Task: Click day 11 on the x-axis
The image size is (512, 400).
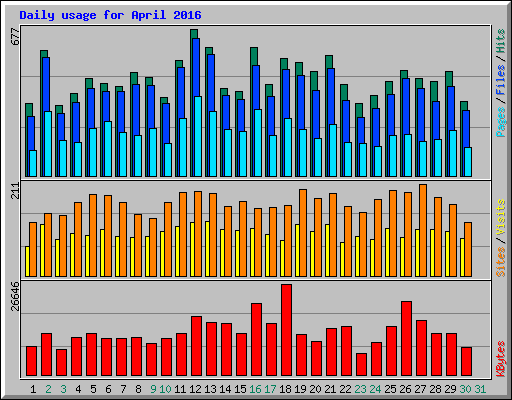Action: pyautogui.click(x=180, y=389)
